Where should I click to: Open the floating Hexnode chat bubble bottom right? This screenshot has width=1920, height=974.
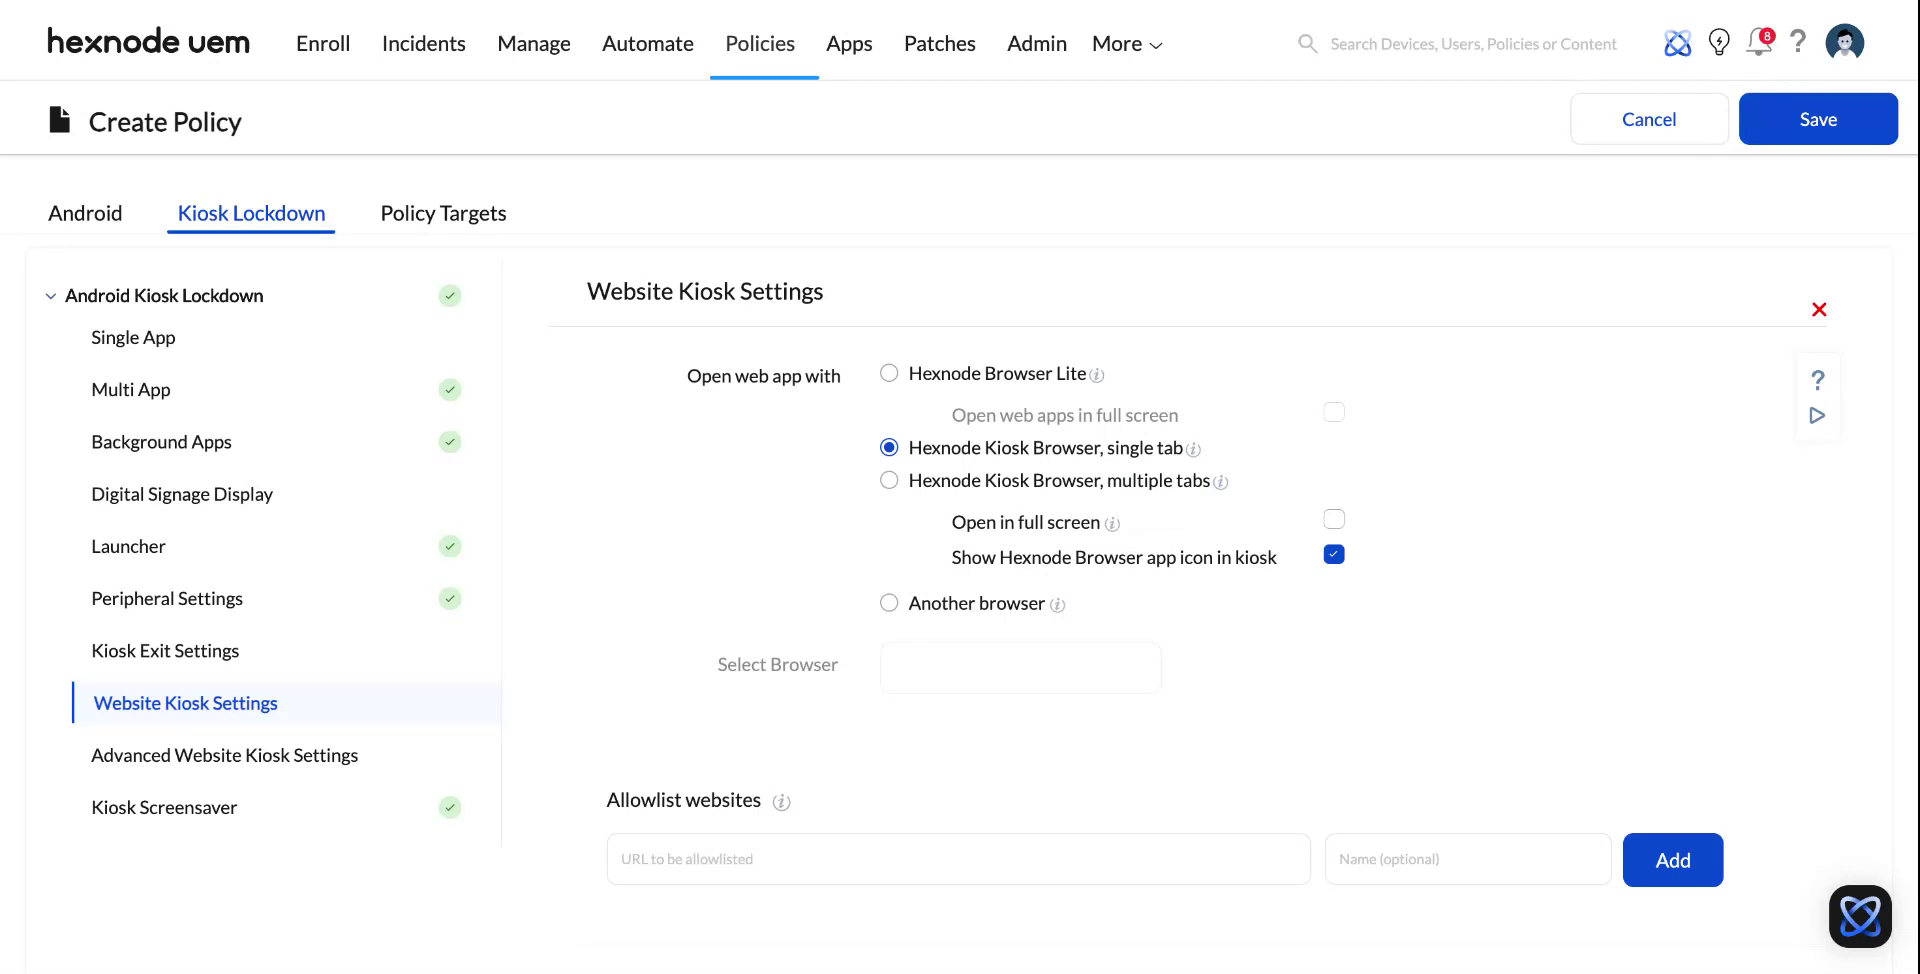click(x=1860, y=915)
